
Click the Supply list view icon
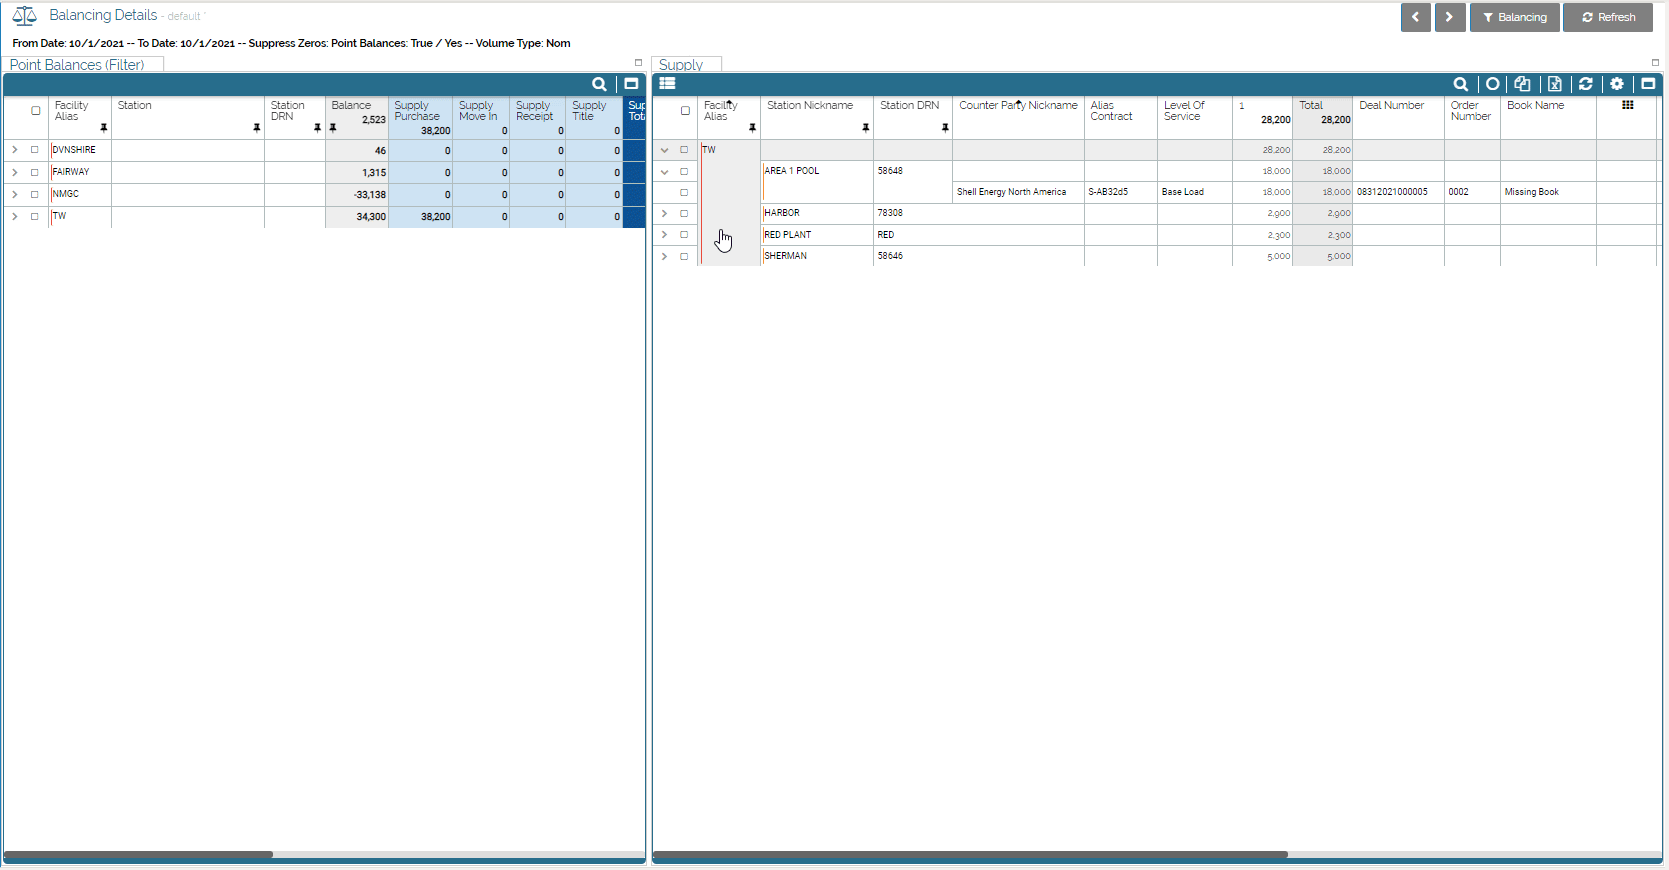tap(667, 84)
